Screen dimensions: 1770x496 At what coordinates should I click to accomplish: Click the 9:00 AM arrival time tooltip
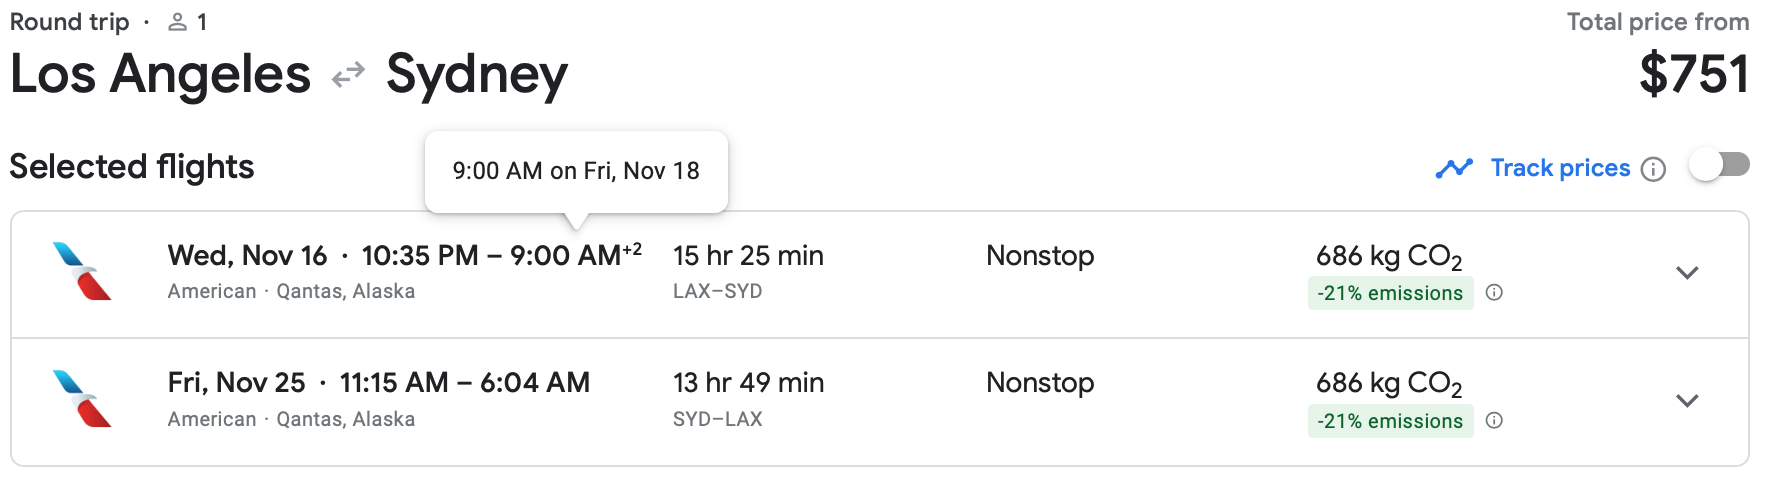pyautogui.click(x=576, y=171)
